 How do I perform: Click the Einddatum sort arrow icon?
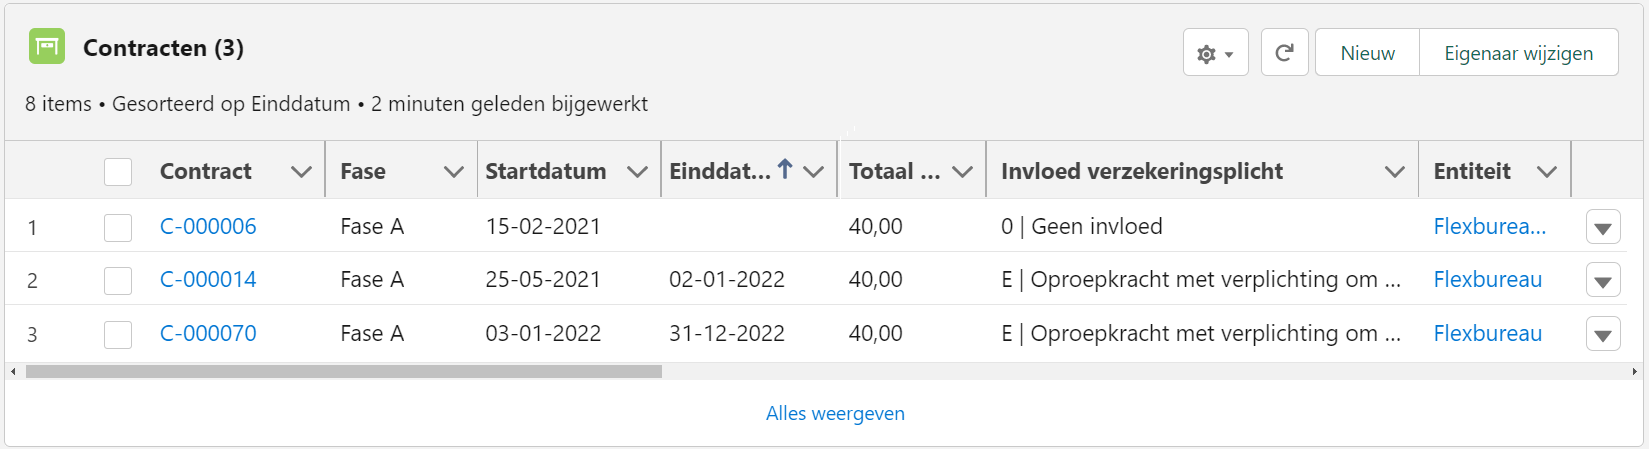tap(785, 170)
